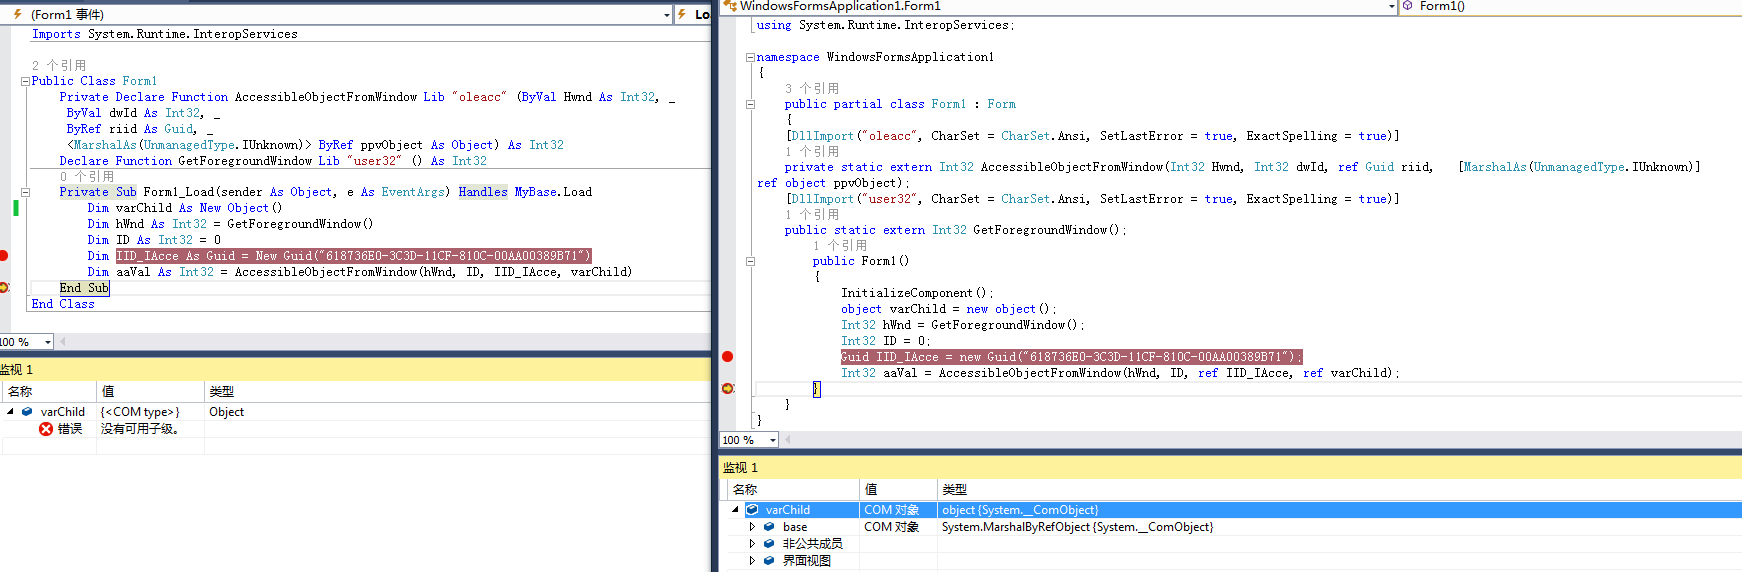The image size is (1742, 572).
Task: Collapse the public partial class Form1 block
Action: coord(750,104)
